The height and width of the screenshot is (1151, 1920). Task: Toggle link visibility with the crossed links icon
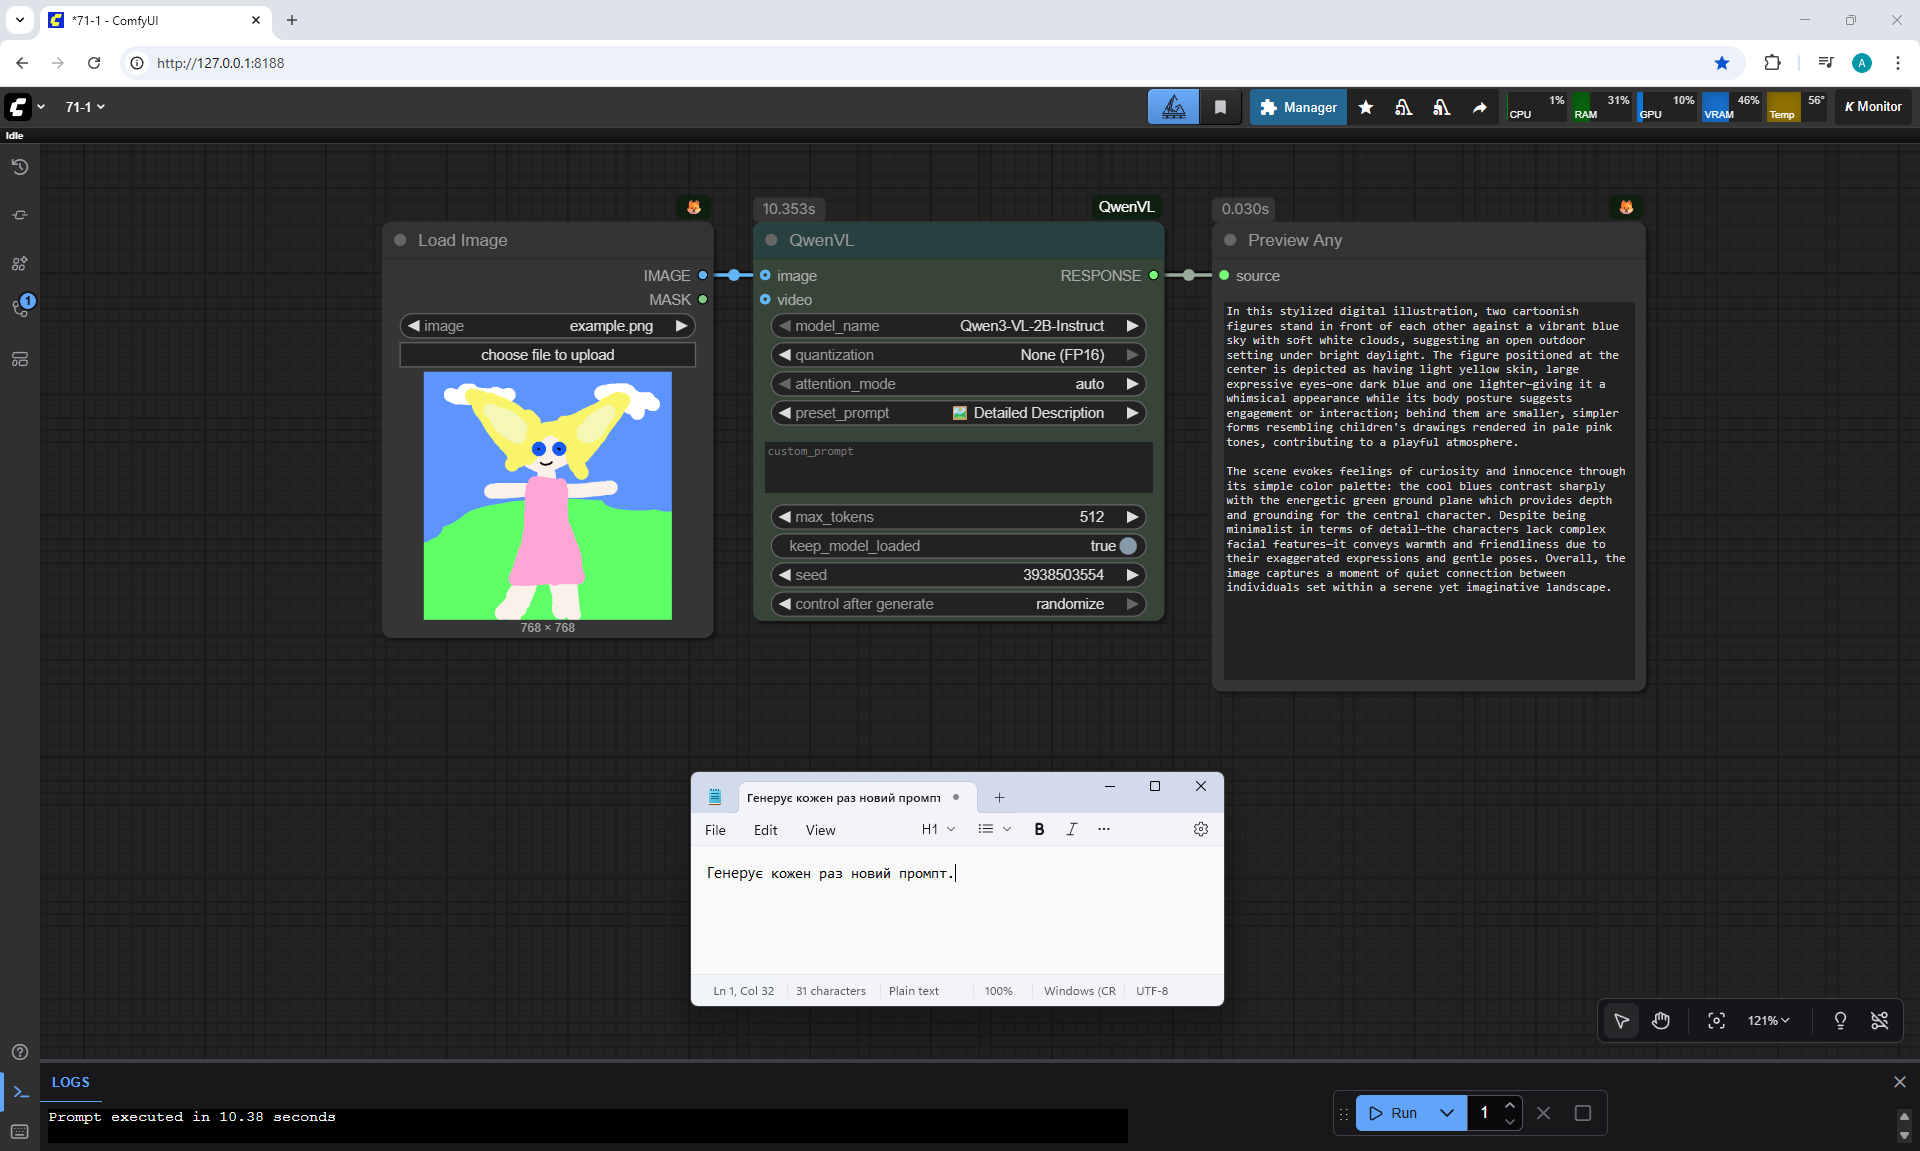click(1879, 1020)
